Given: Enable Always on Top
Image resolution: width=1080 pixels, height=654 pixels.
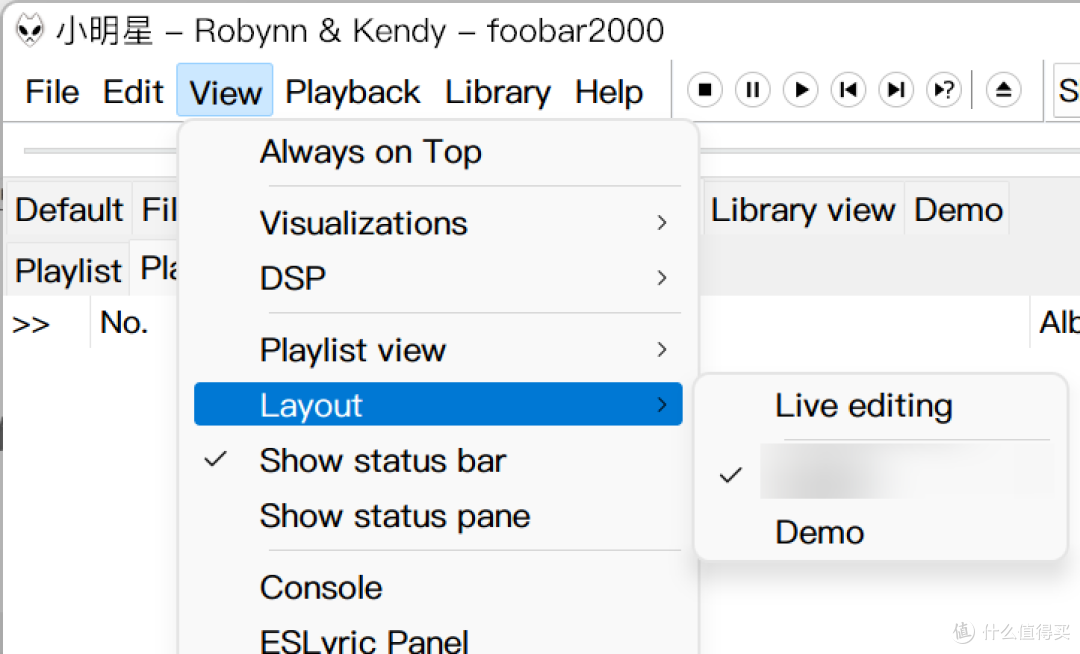Looking at the screenshot, I should [438, 152].
